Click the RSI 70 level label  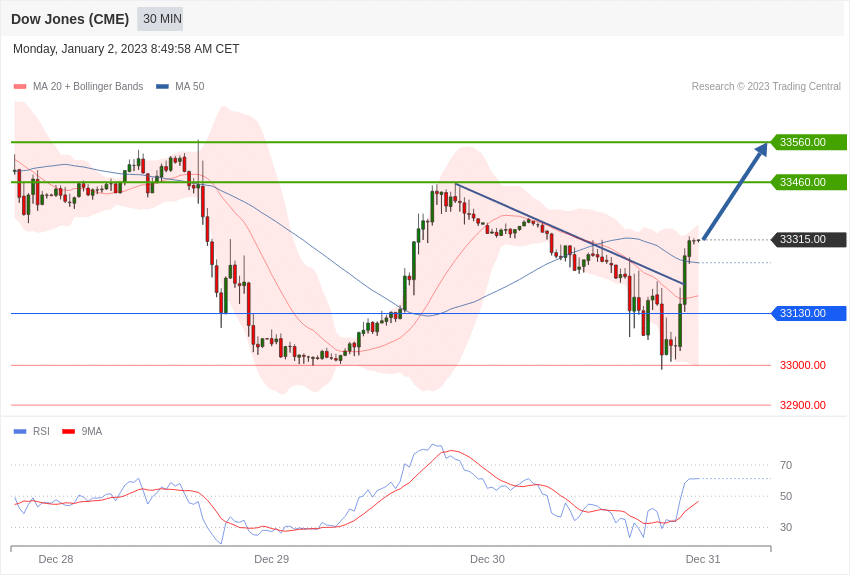(786, 465)
